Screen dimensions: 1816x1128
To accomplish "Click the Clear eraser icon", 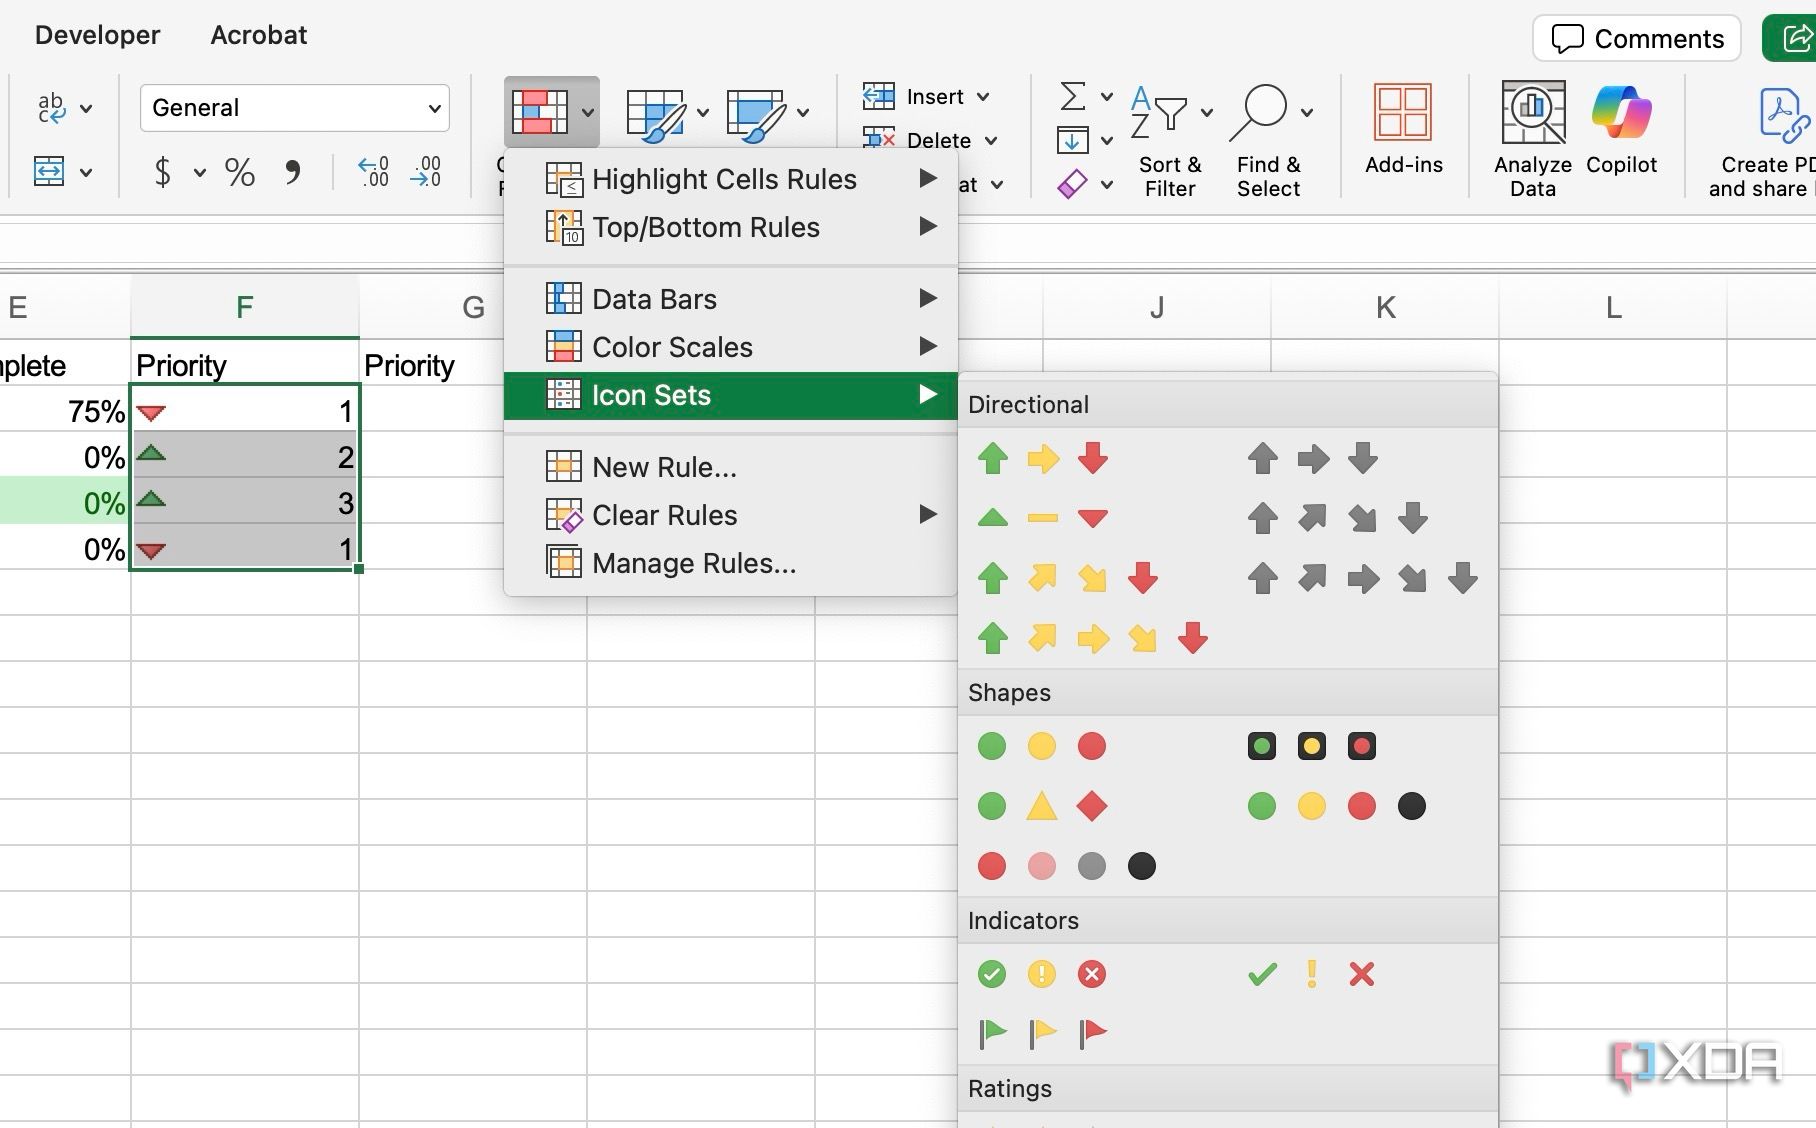I will pyautogui.click(x=1072, y=184).
